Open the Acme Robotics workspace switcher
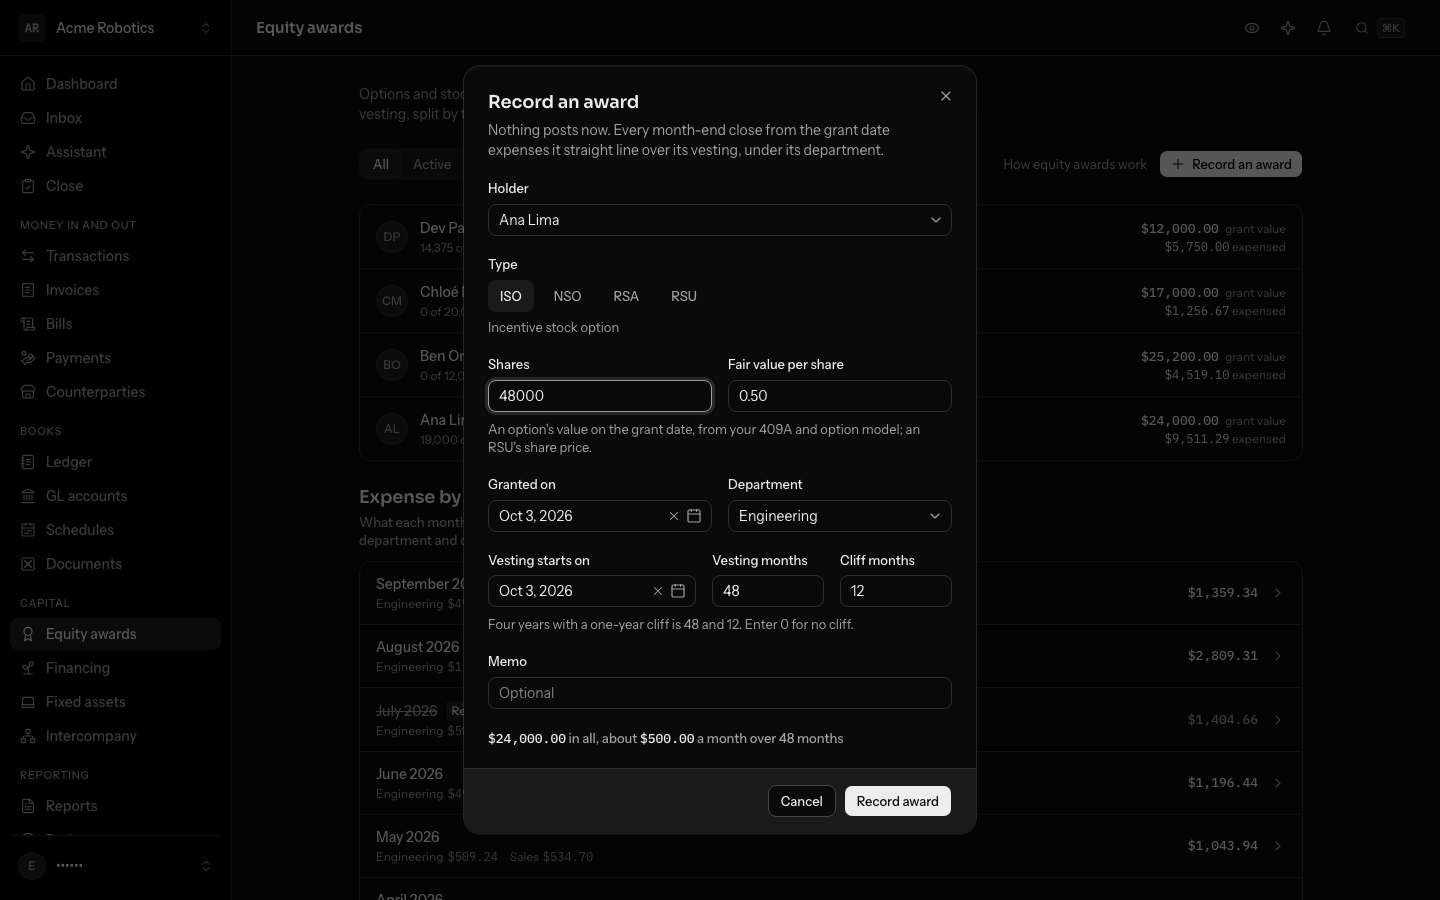Viewport: 1440px width, 900px height. coord(115,28)
